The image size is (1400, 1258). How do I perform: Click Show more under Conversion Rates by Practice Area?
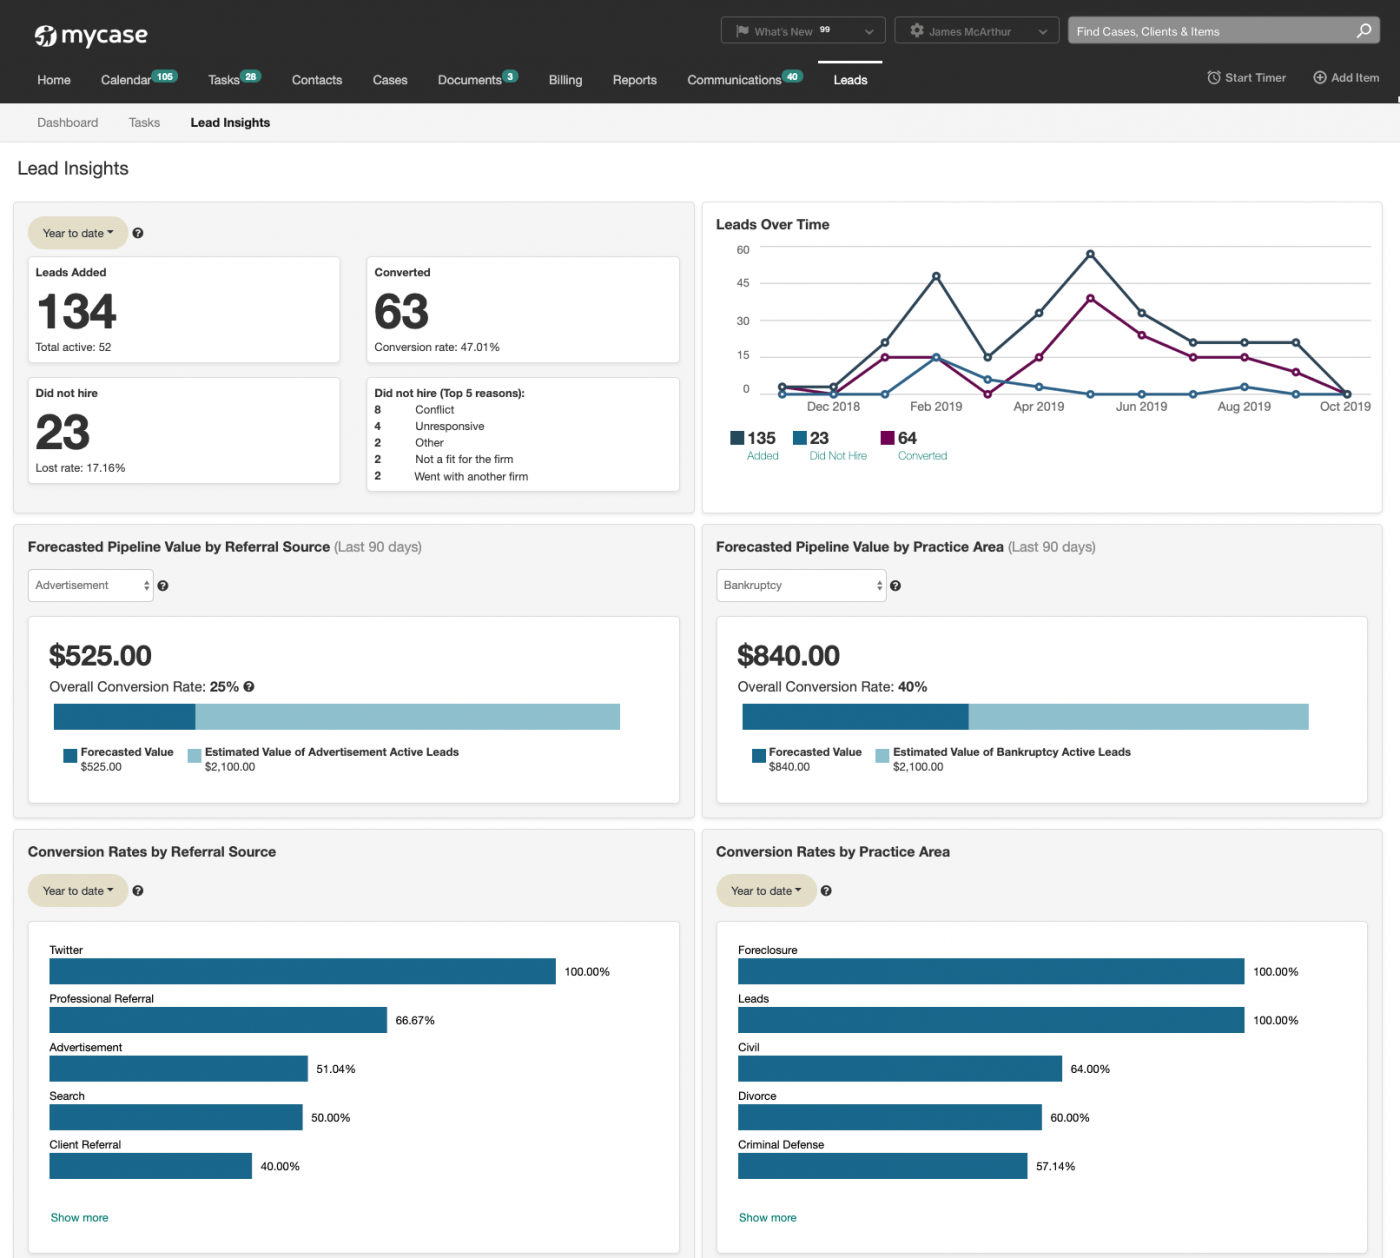pos(767,1217)
